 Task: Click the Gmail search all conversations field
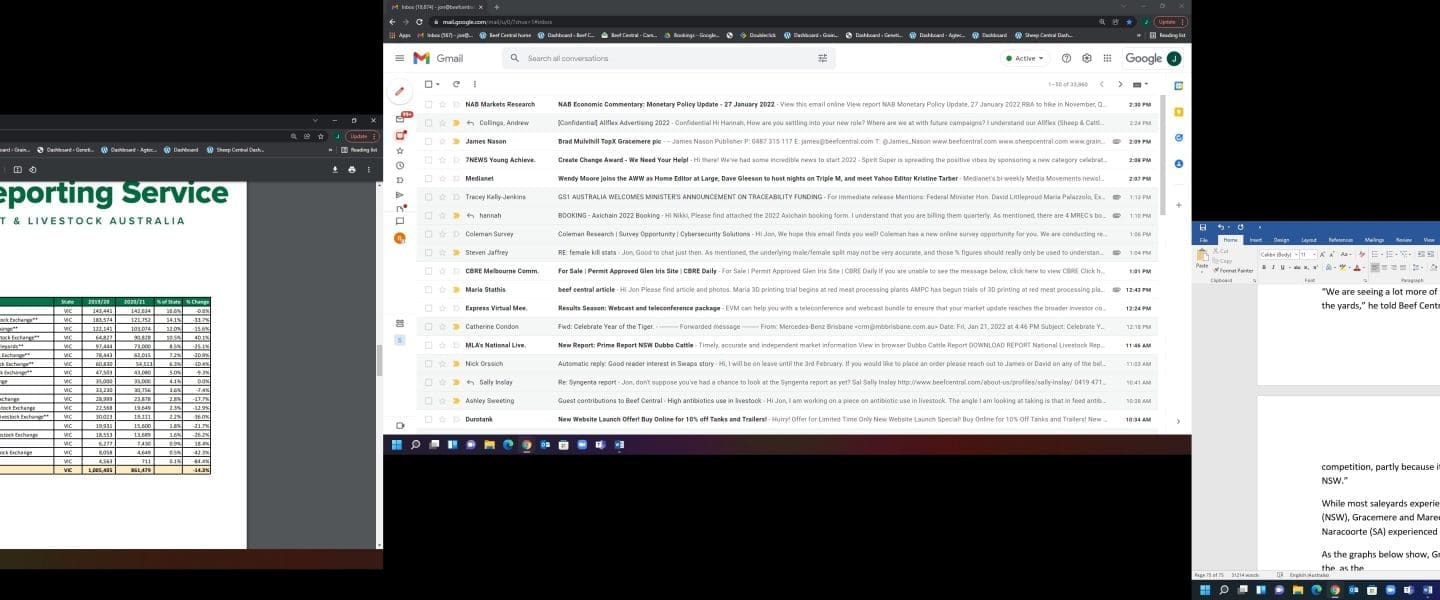668,58
